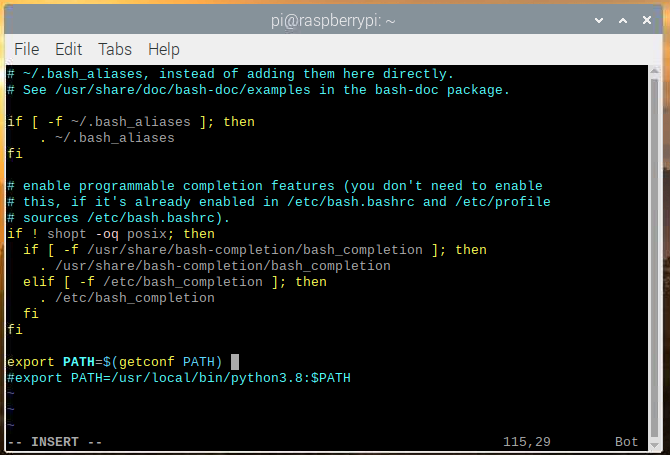Click the line 'if ! shopt -oq posix; then'
The image size is (670, 455).
point(111,234)
